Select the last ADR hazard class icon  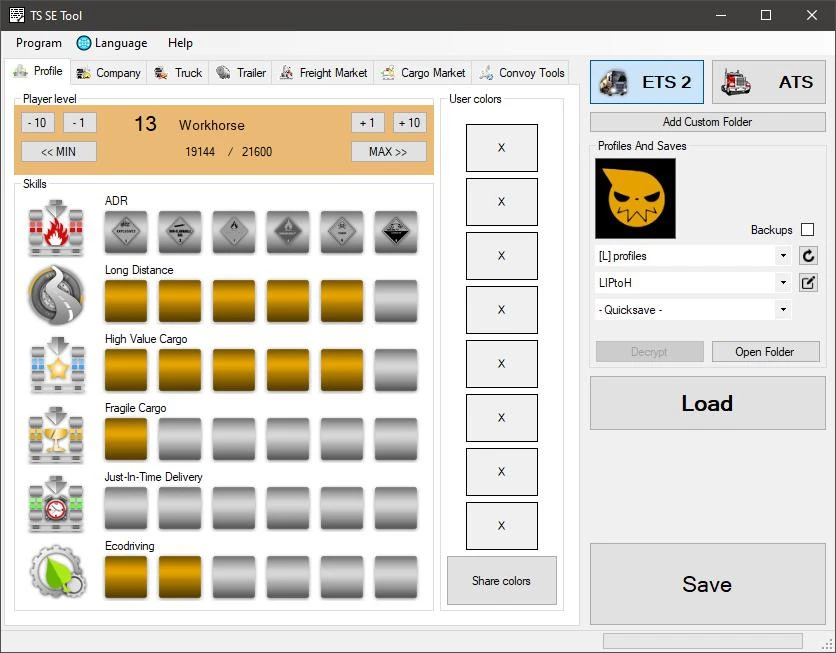click(395, 232)
